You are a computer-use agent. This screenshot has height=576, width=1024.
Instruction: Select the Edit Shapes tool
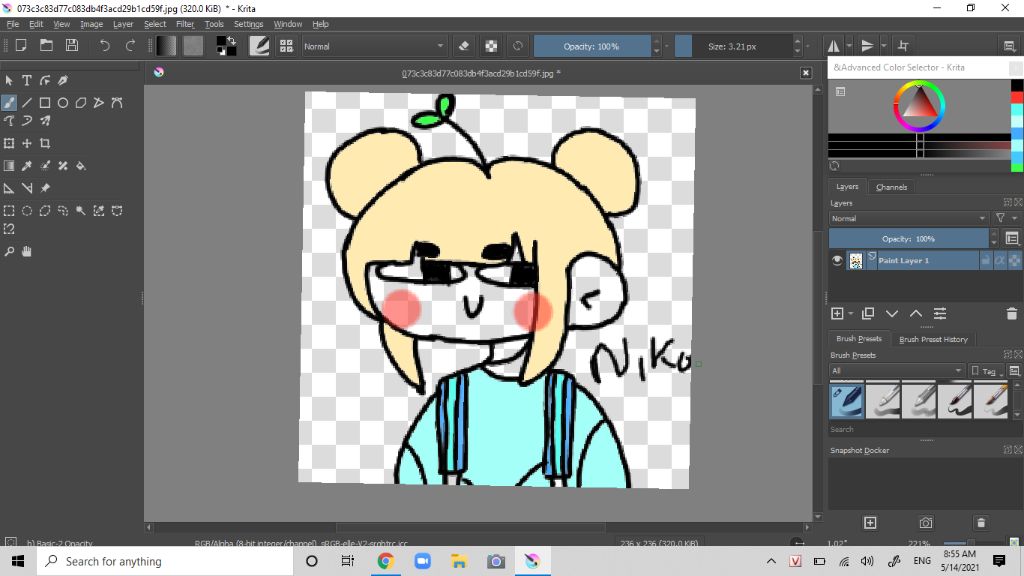(x=45, y=80)
